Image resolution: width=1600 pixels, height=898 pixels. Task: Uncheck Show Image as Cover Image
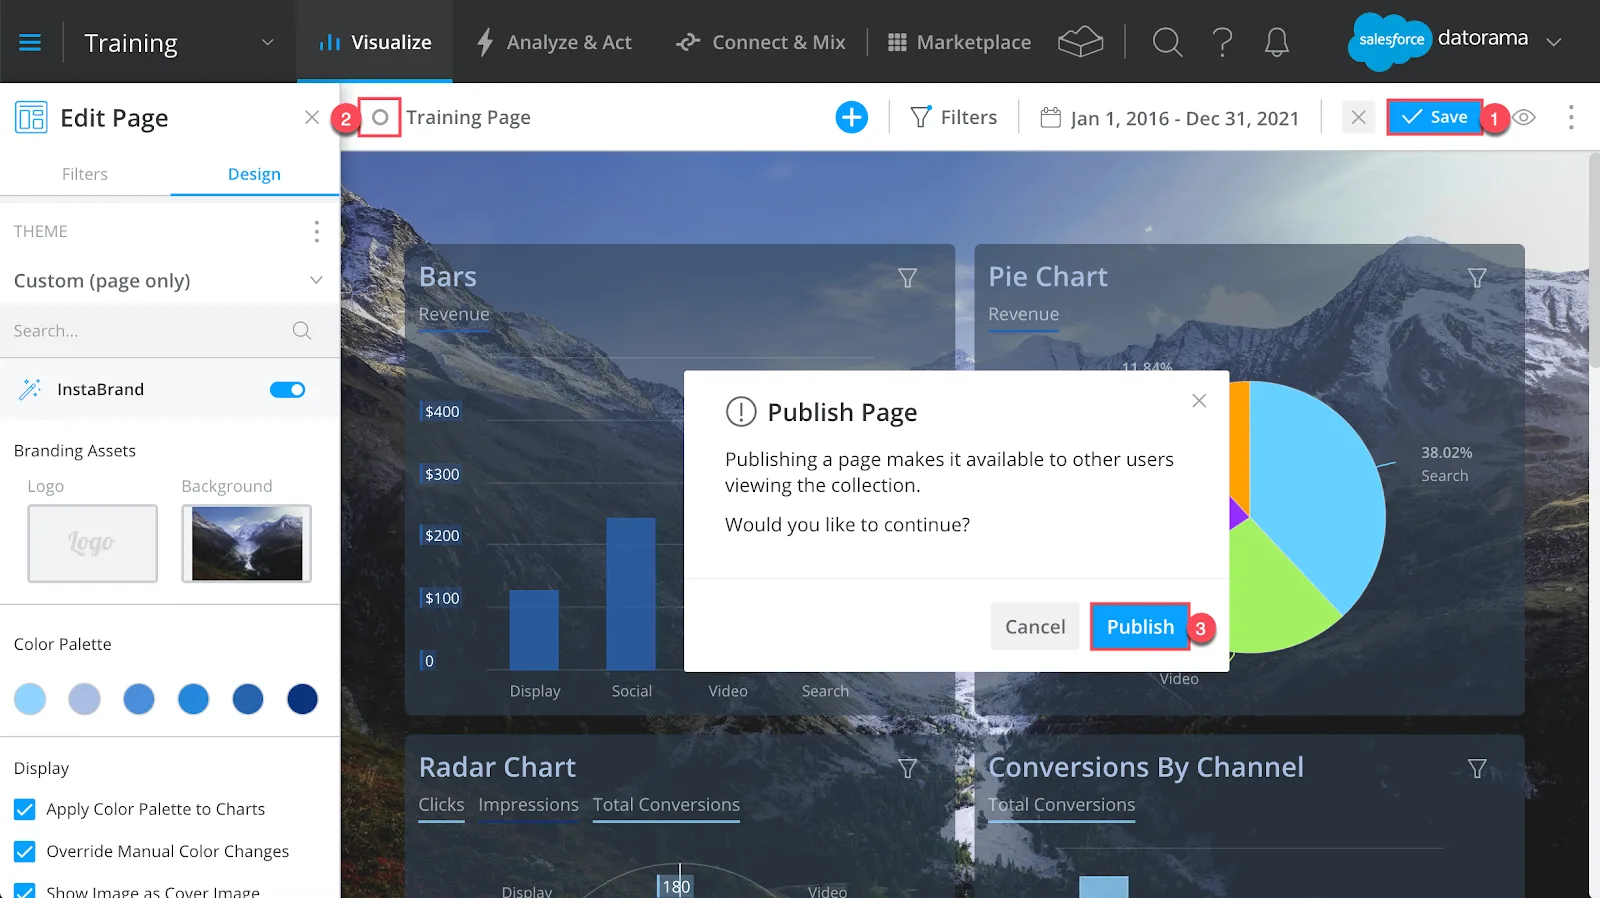click(x=25, y=891)
